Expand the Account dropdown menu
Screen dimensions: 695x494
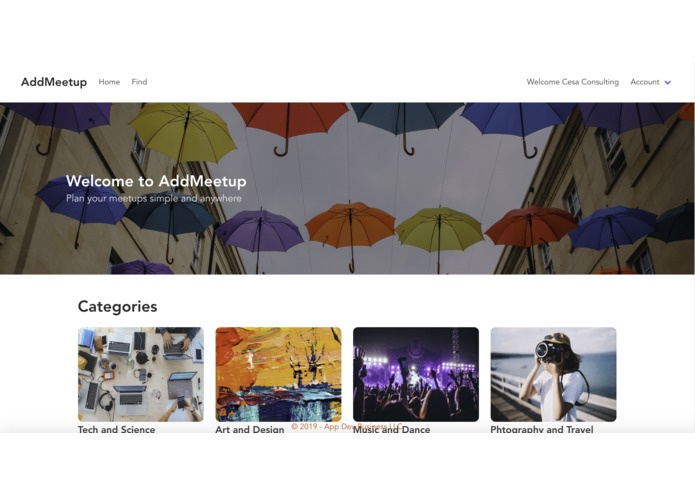click(x=650, y=82)
